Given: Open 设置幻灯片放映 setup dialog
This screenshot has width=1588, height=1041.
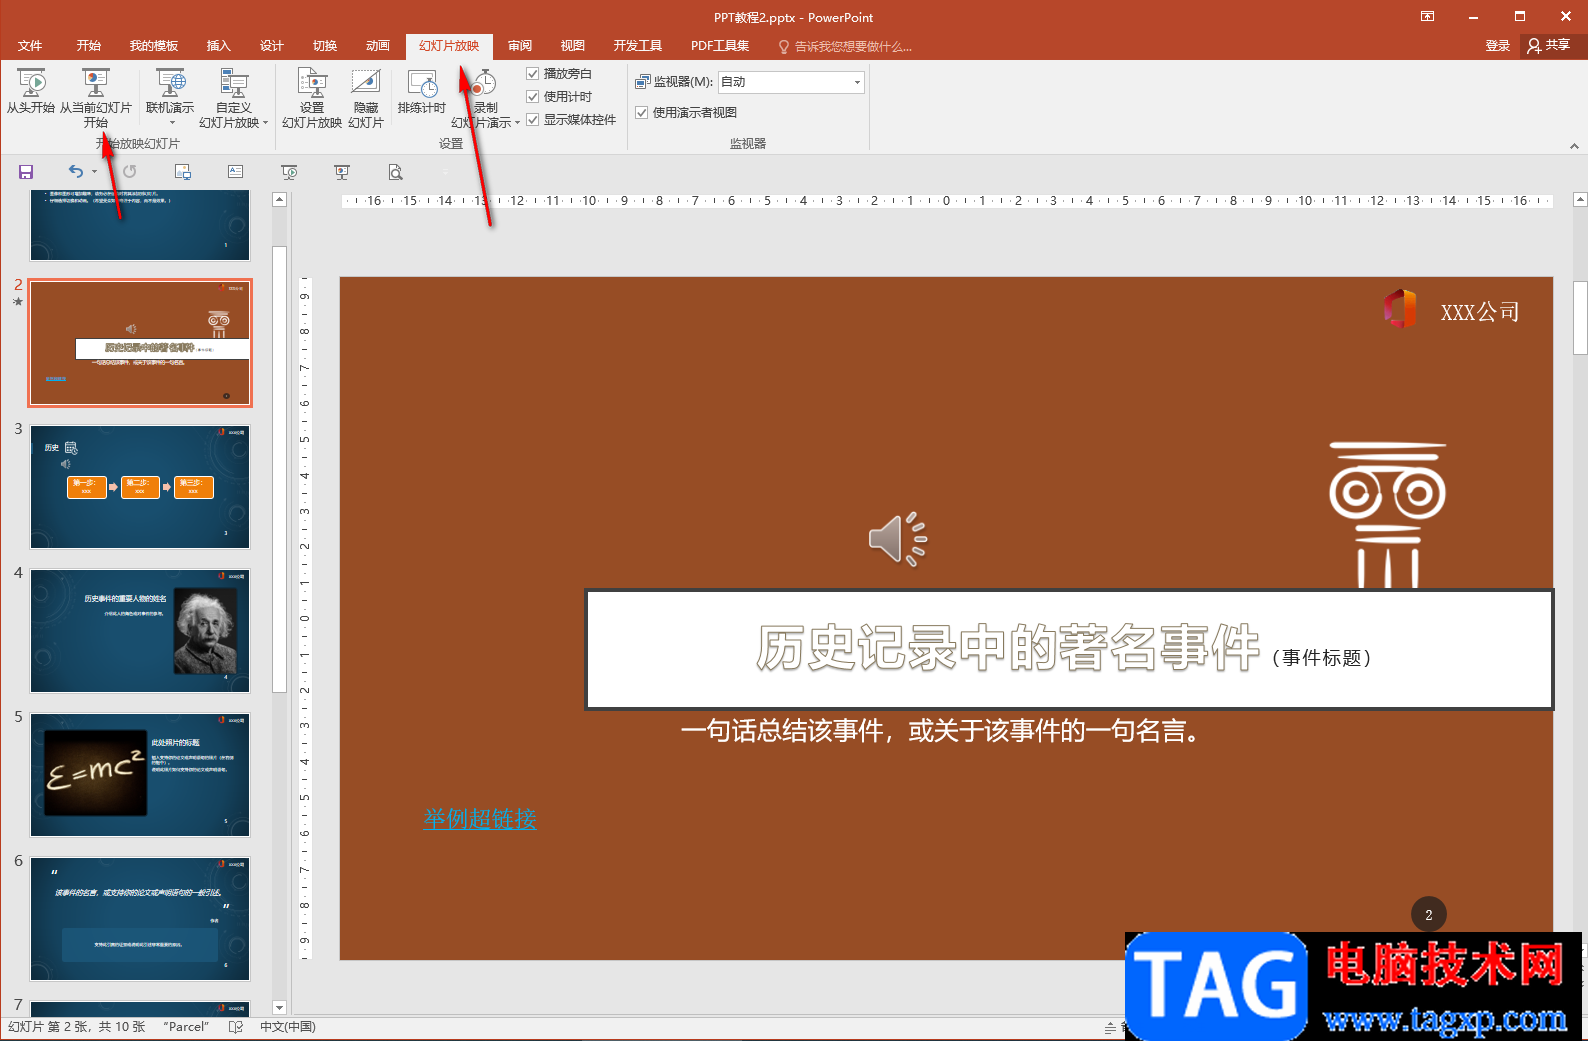Looking at the screenshot, I should [312, 98].
